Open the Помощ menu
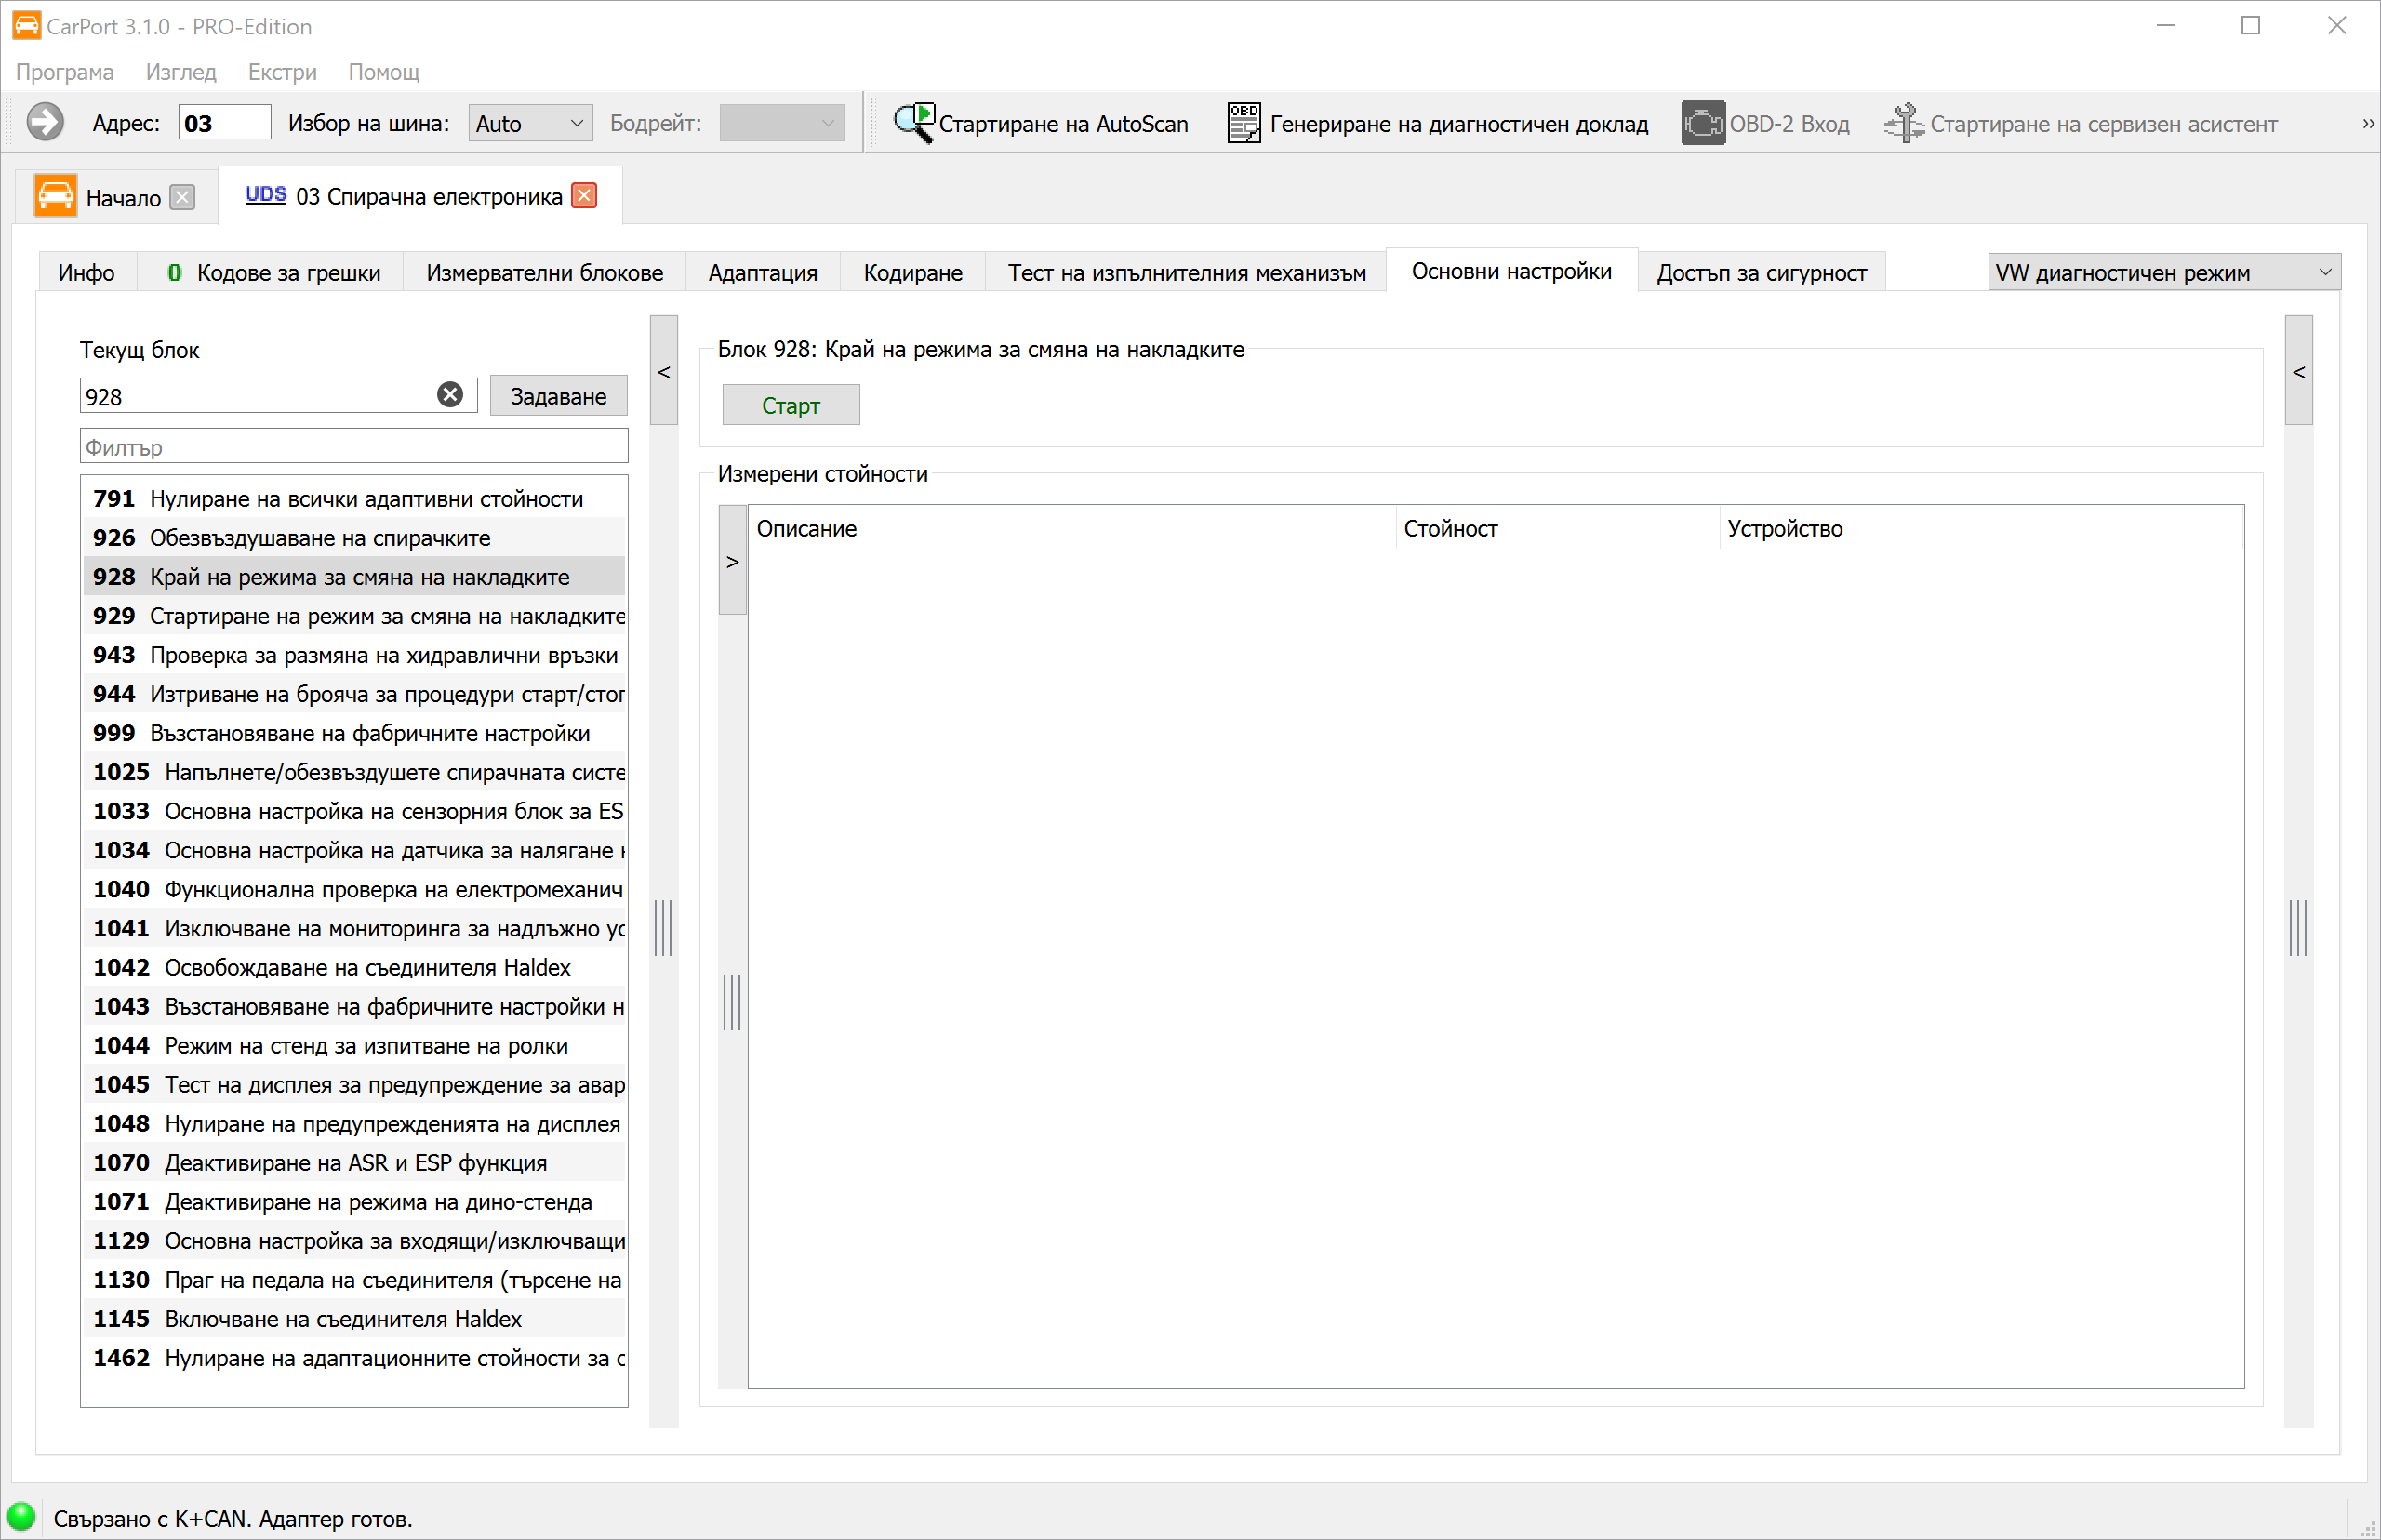Image resolution: width=2381 pixels, height=1540 pixels. 384,72
